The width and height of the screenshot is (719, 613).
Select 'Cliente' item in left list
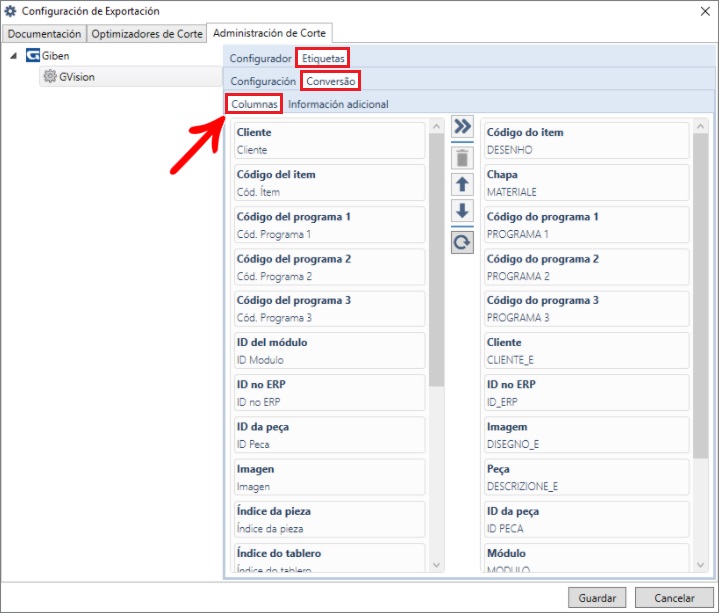pyautogui.click(x=329, y=141)
